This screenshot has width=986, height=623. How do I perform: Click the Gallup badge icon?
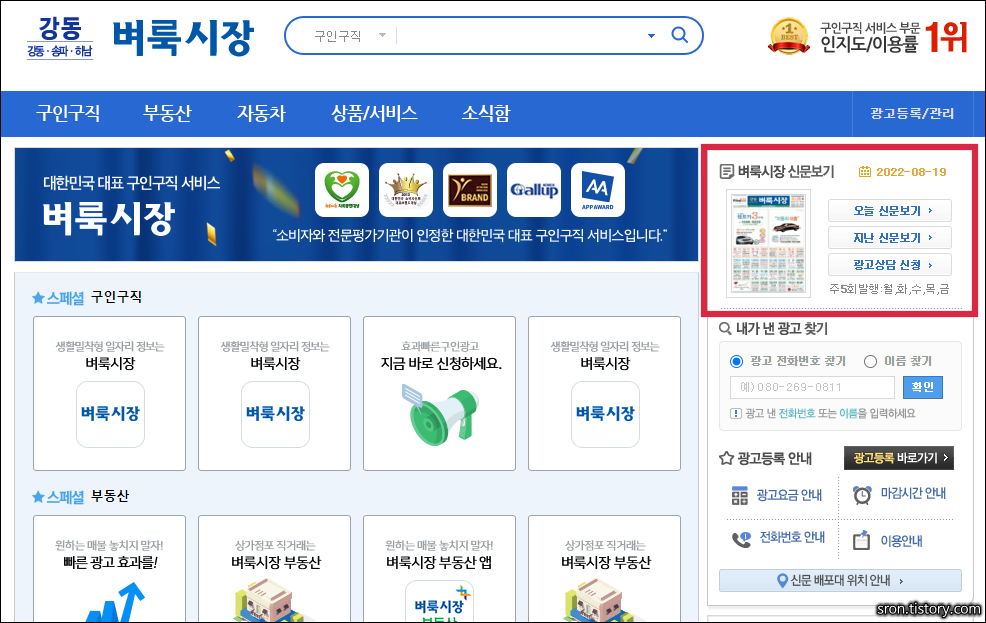point(534,190)
